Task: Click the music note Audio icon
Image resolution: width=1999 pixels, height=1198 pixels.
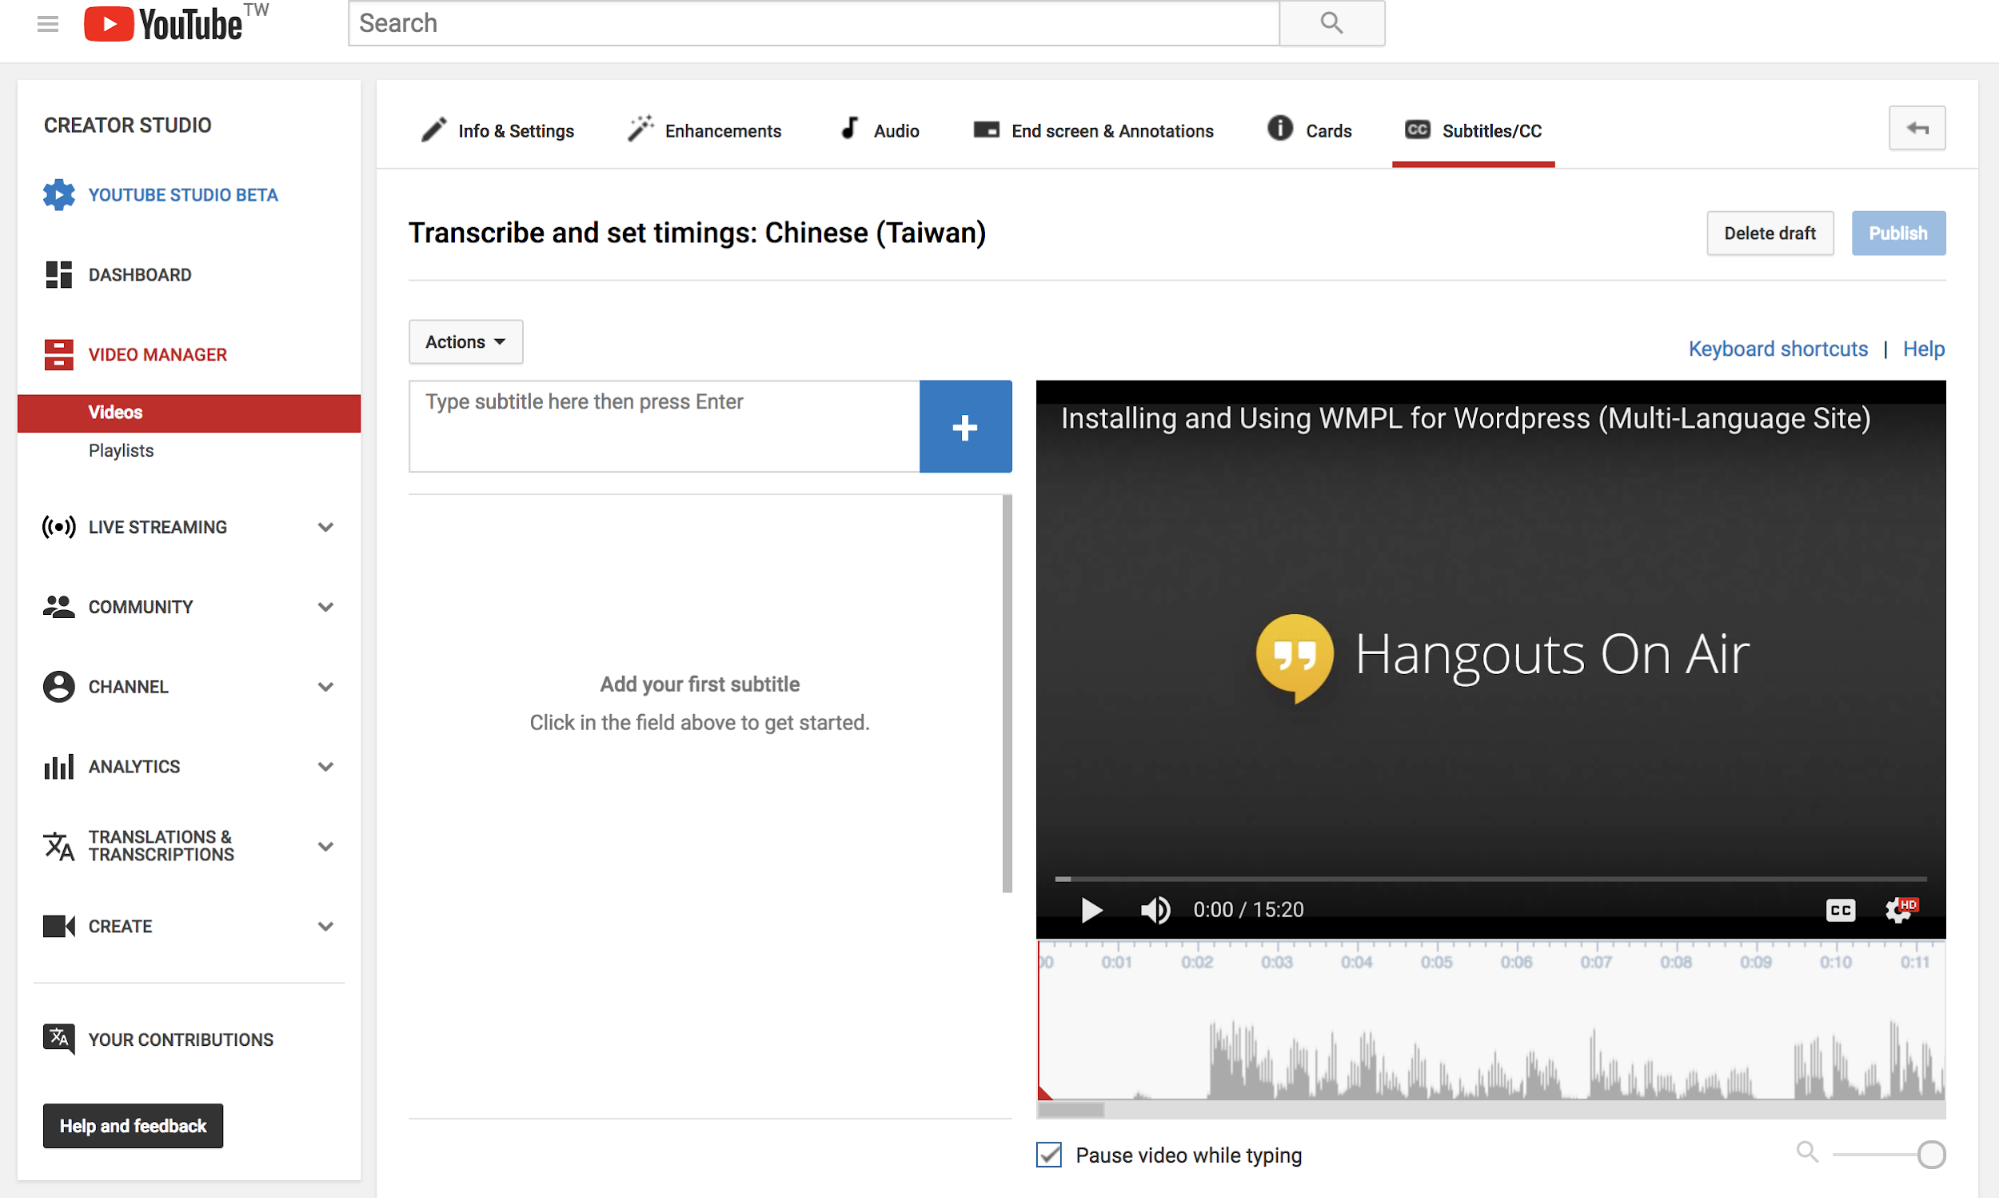Action: click(x=849, y=128)
